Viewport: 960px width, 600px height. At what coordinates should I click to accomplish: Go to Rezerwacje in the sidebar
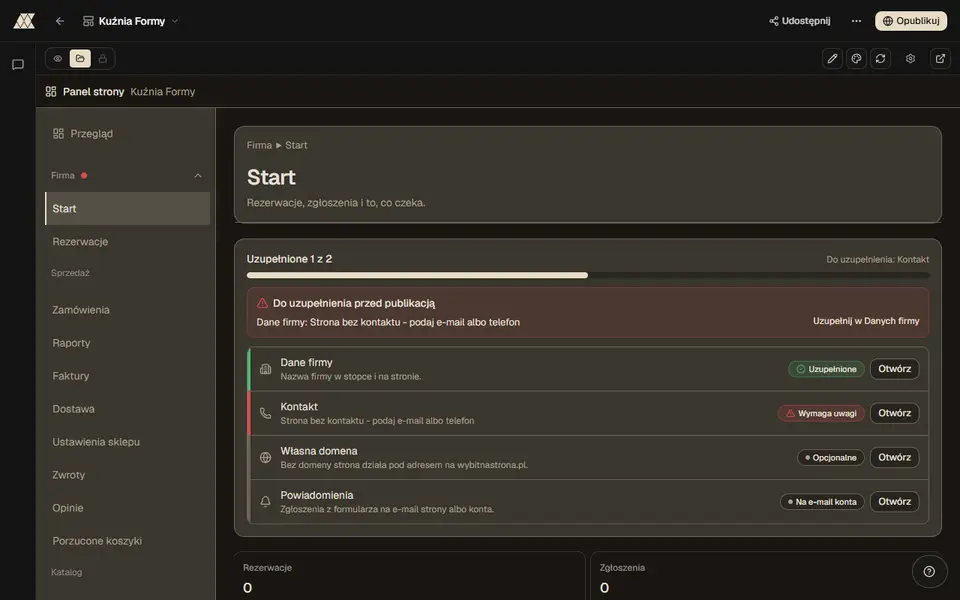tap(127, 241)
